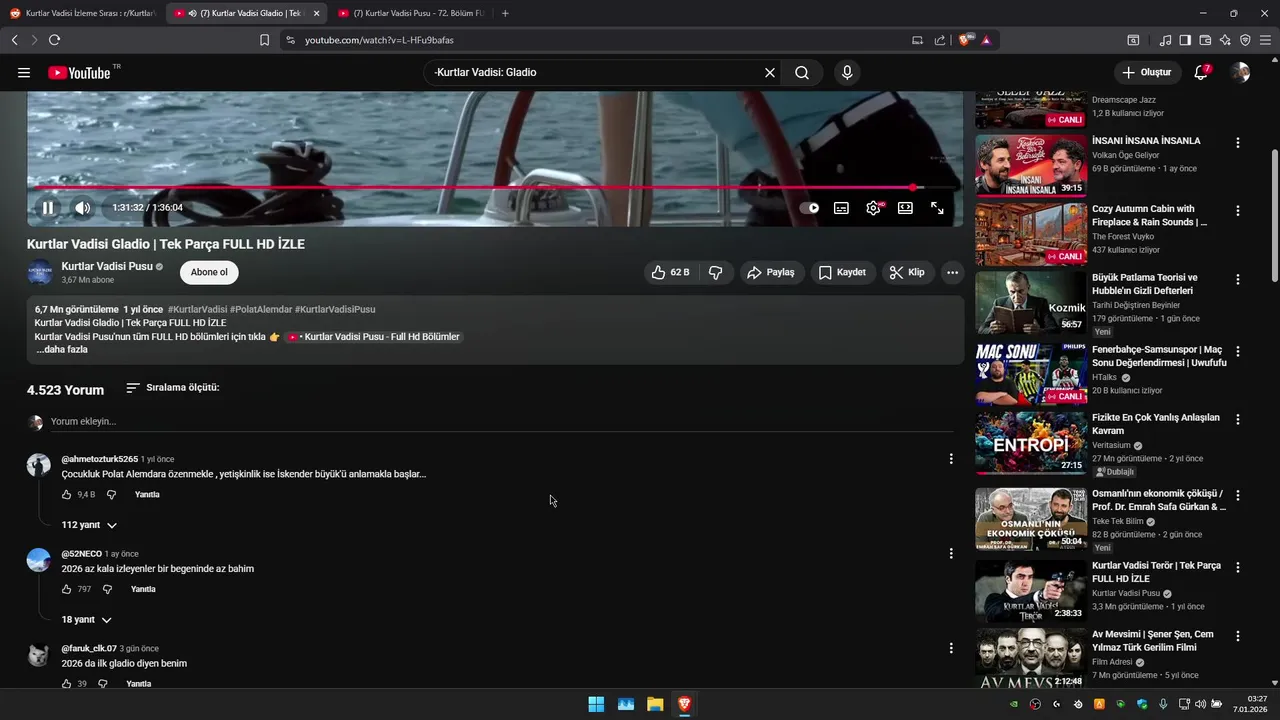Image resolution: width=1280 pixels, height=720 pixels.
Task: Toggle the autoplay switch
Action: 810,208
